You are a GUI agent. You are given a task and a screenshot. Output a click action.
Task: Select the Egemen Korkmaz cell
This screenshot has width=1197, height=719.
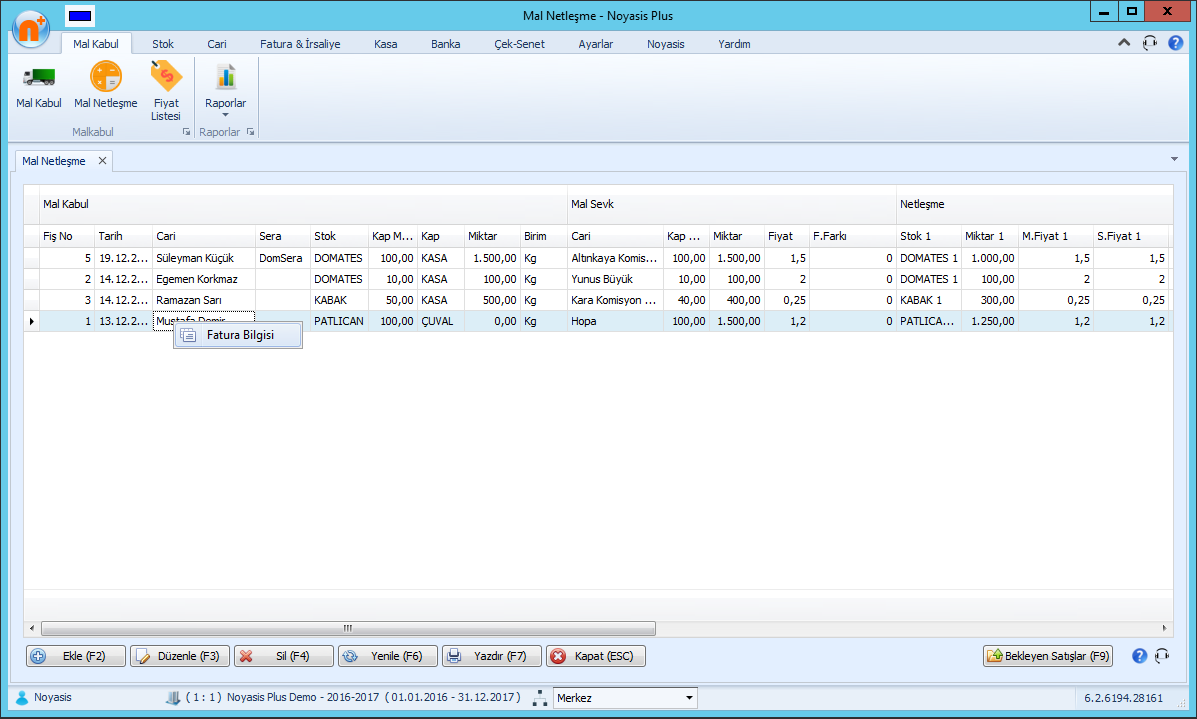coord(204,279)
